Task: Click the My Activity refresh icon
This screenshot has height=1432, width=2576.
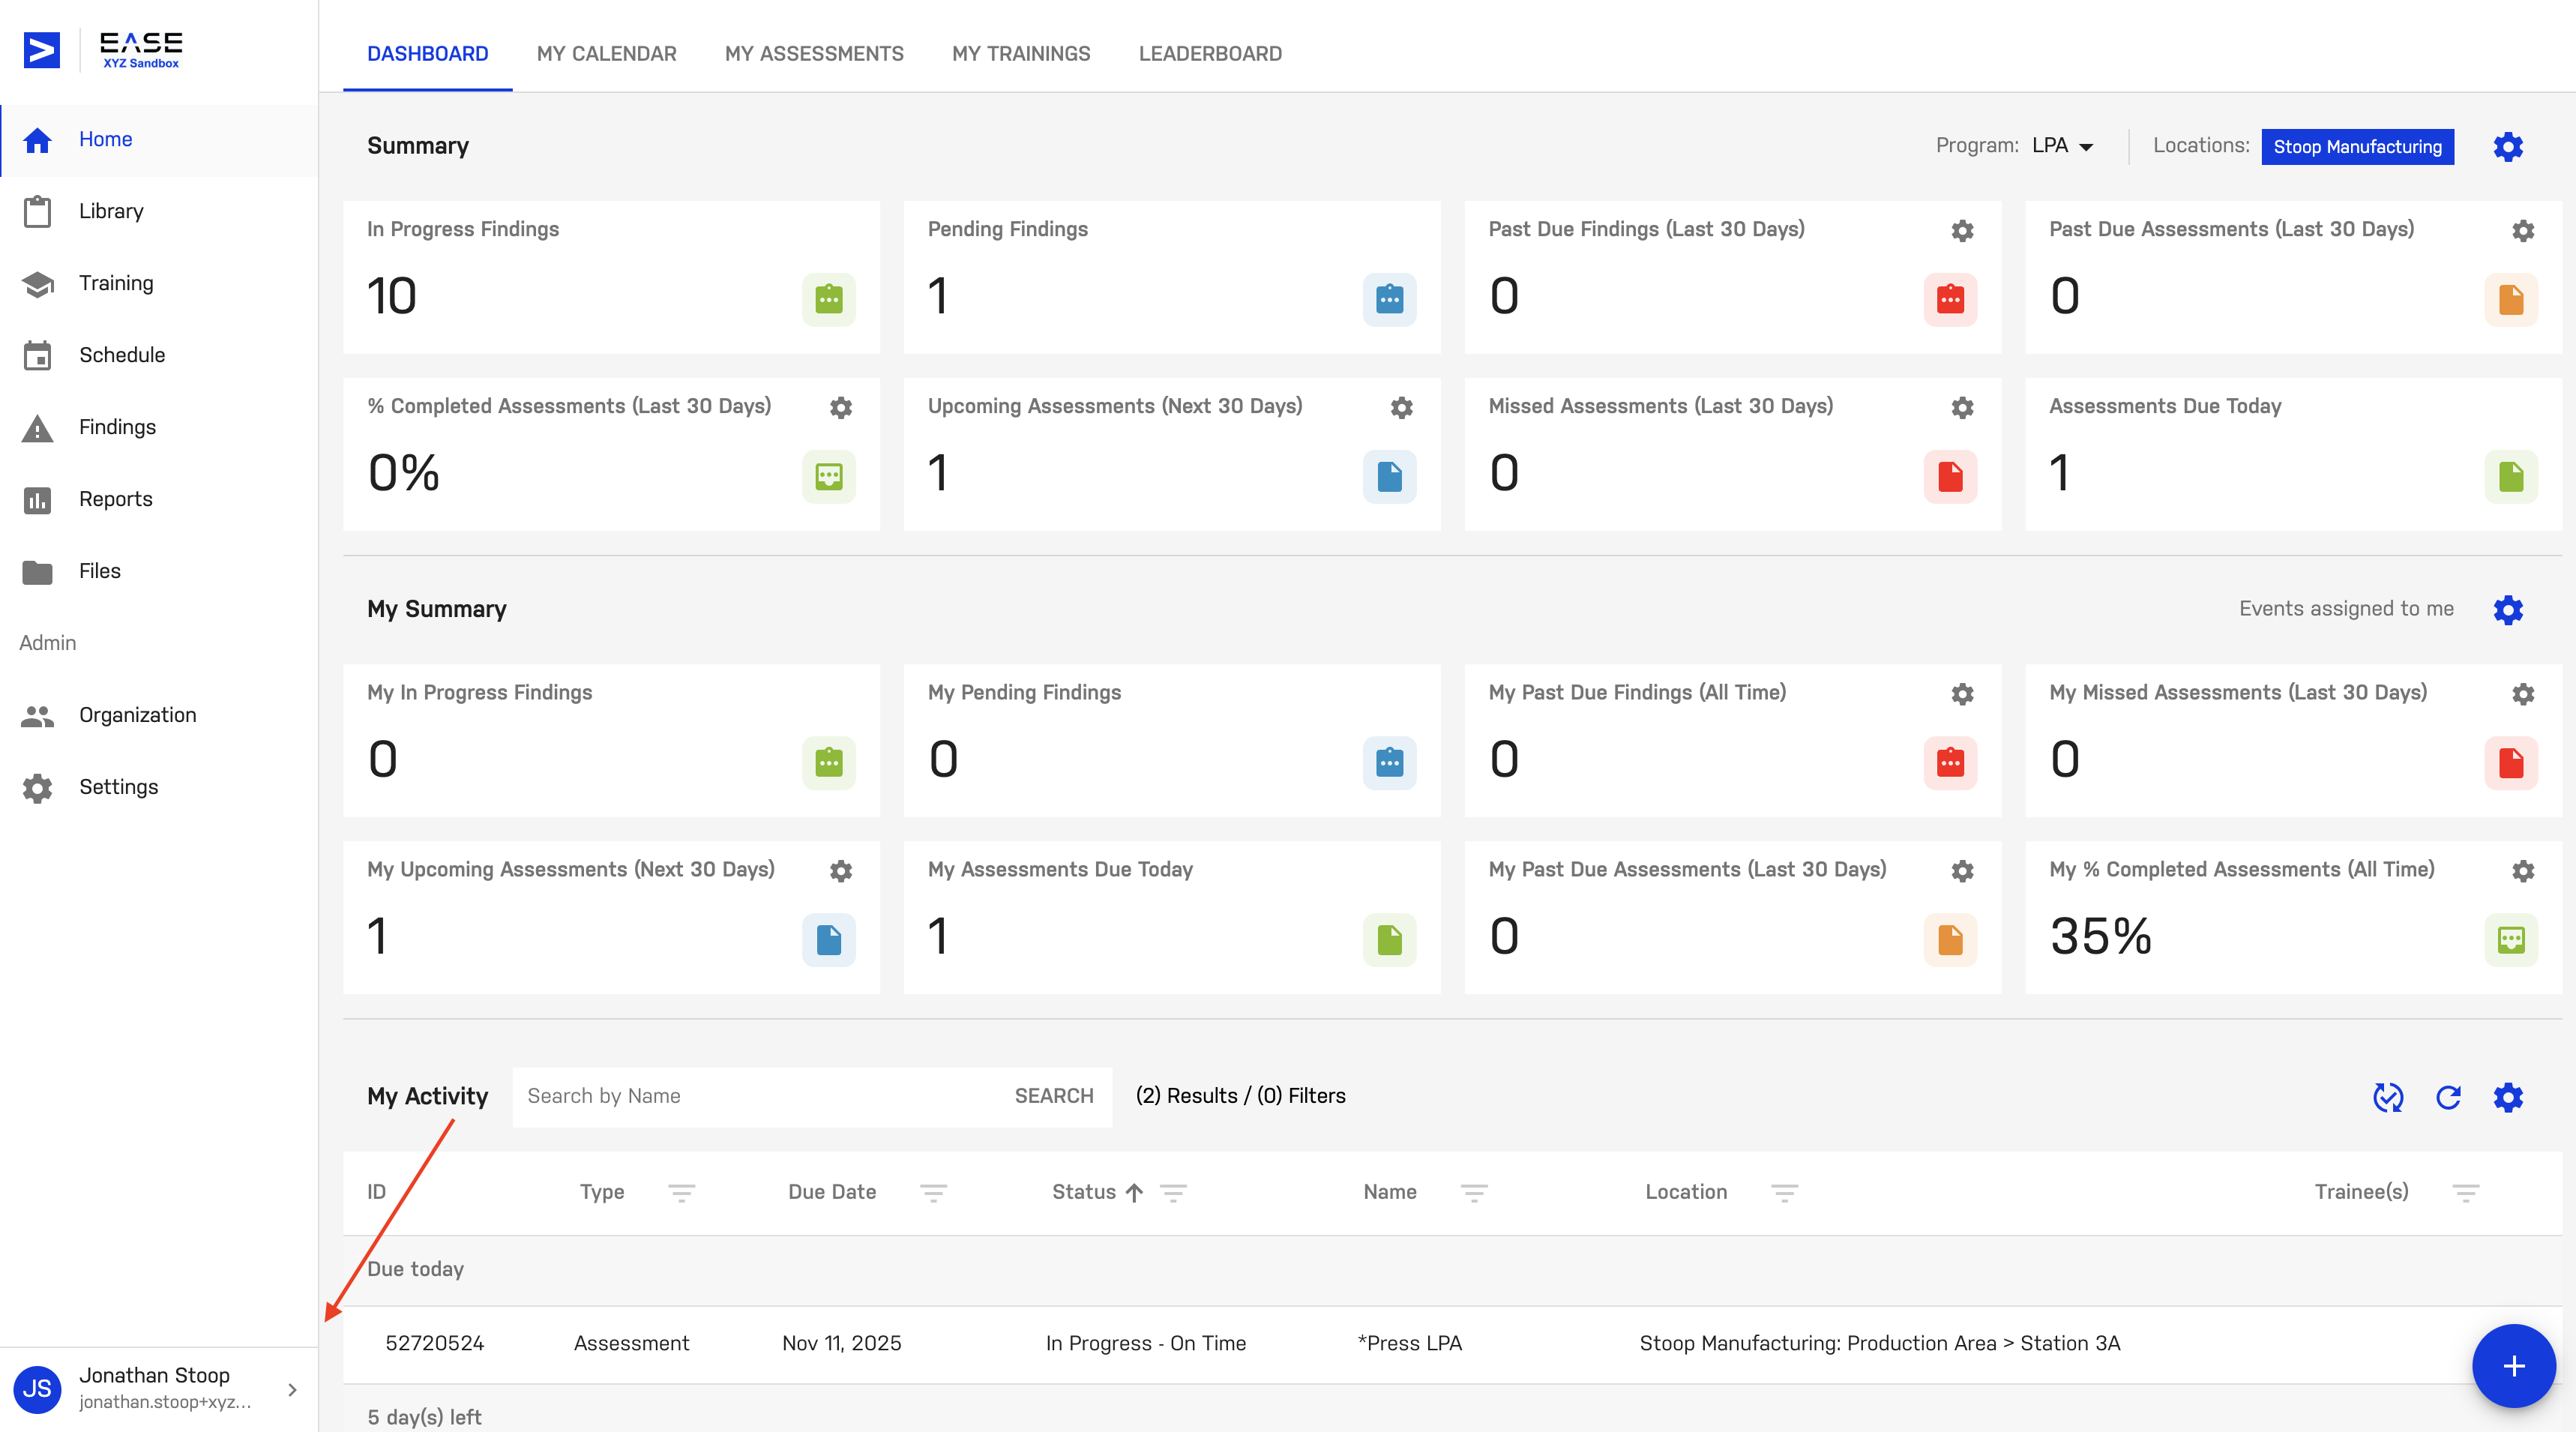Action: (x=2448, y=1097)
